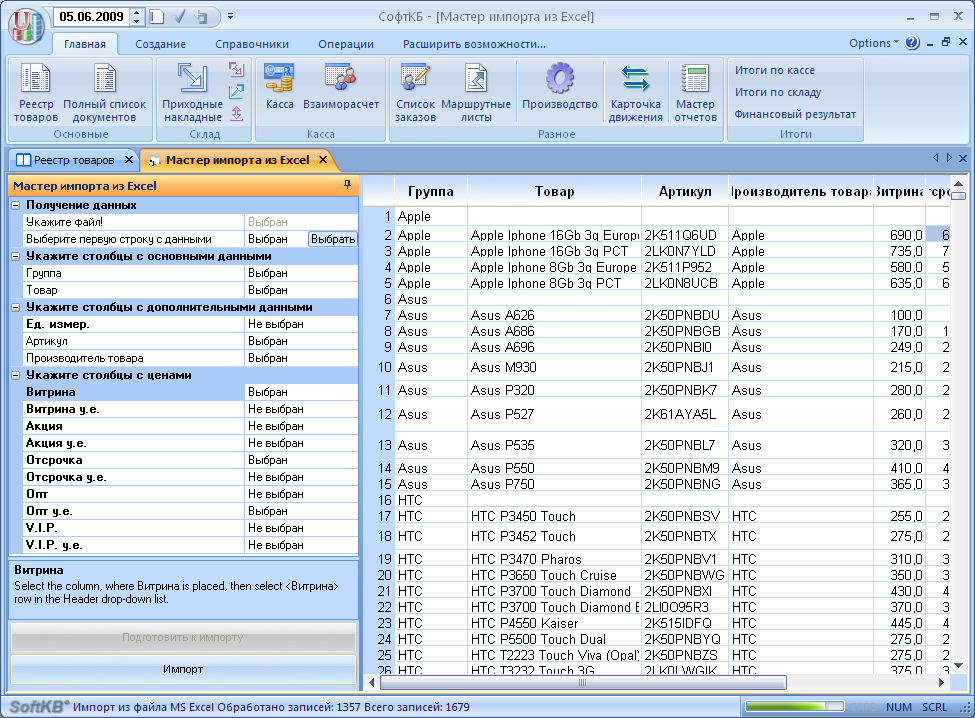The image size is (975, 718).
Task: Click the grid's vertical scroll-down arrow
Action: click(x=958, y=666)
